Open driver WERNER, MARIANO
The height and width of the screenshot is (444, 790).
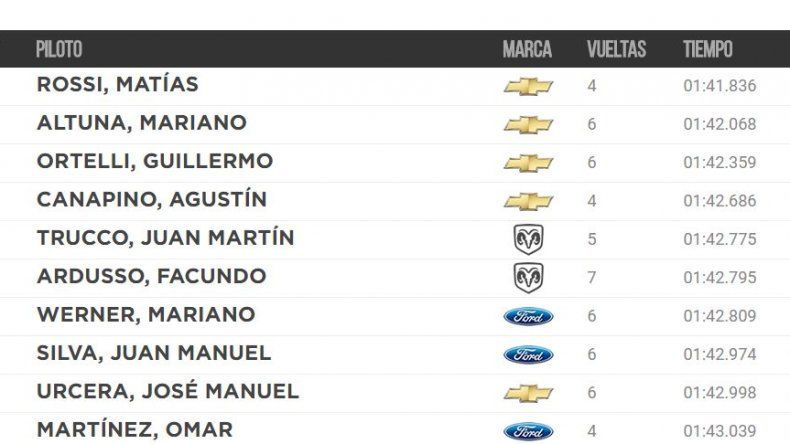[146, 315]
